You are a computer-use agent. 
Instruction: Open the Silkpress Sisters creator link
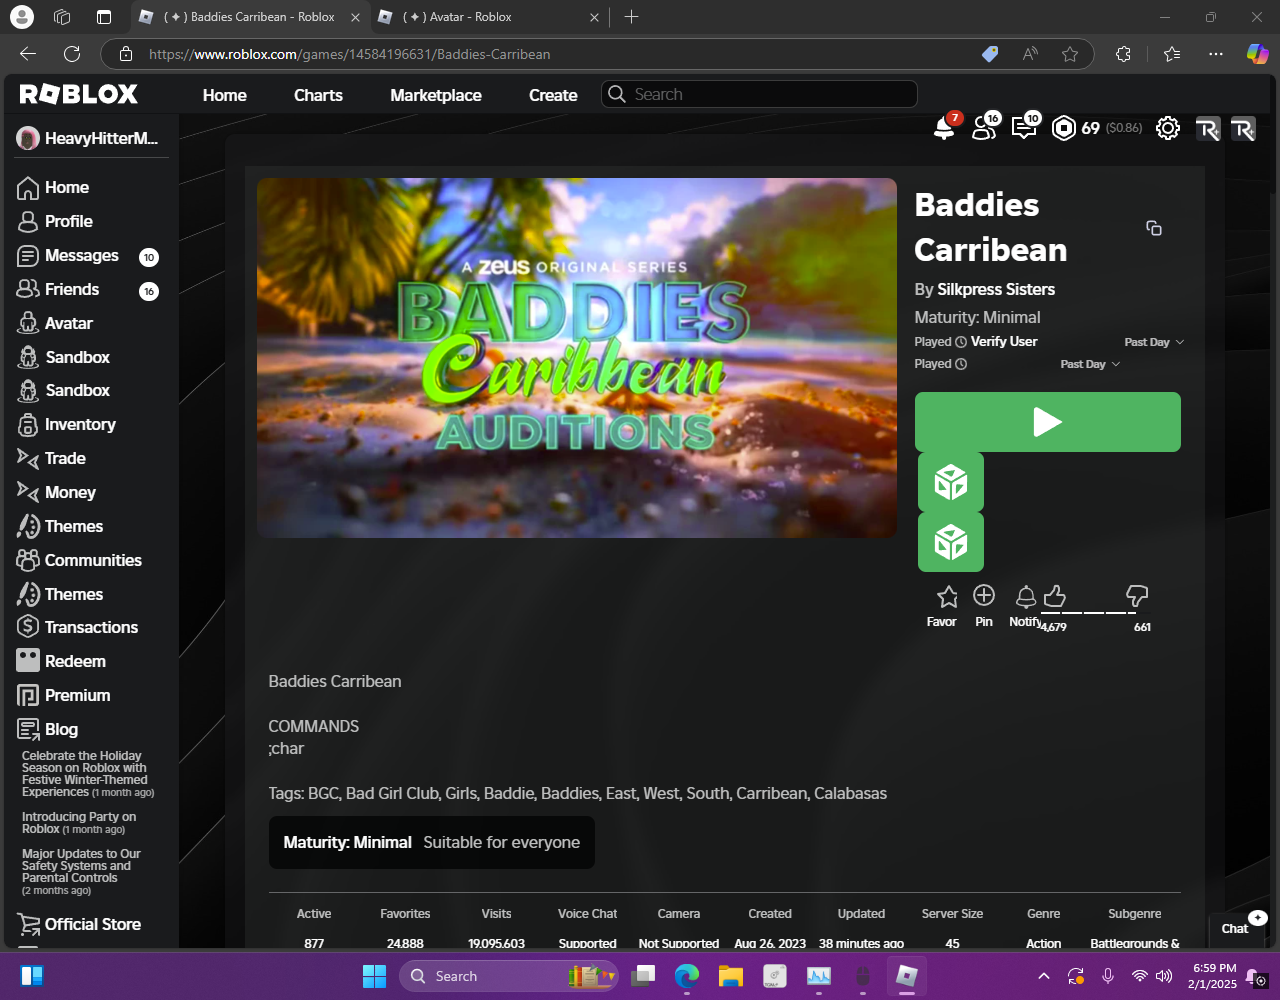coord(996,290)
